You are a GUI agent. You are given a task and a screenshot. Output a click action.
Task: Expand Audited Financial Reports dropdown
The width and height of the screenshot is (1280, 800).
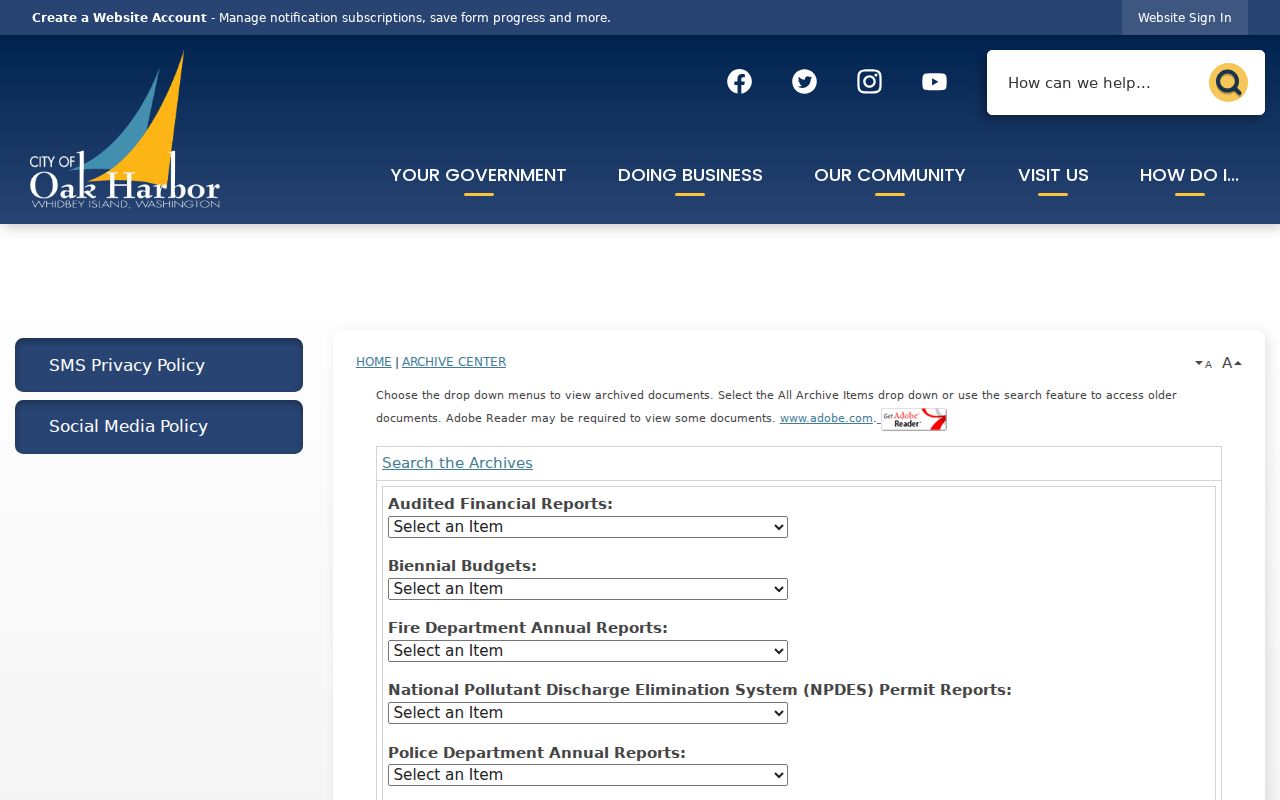588,527
